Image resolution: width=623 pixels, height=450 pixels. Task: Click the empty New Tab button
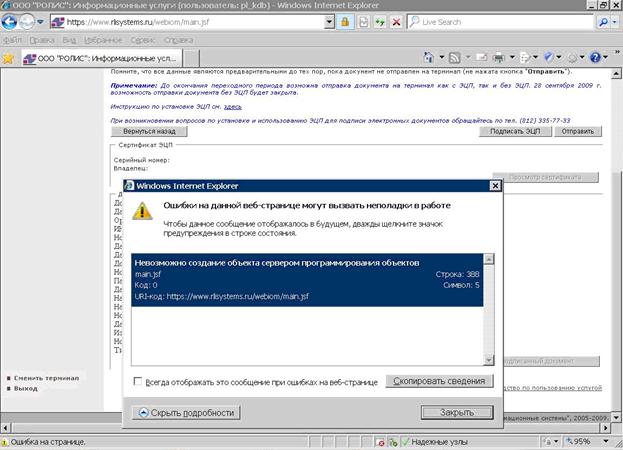pyautogui.click(x=191, y=58)
